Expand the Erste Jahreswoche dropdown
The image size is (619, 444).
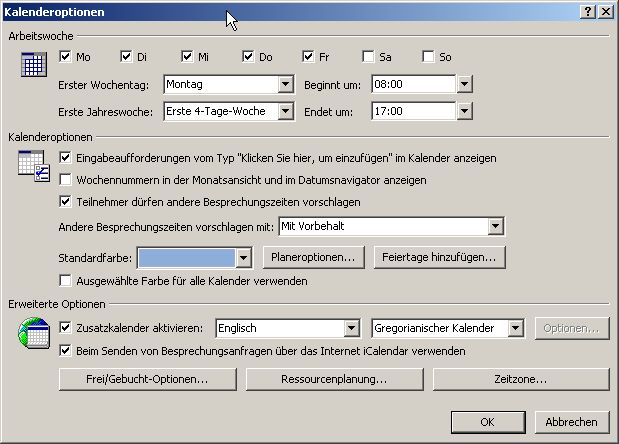click(285, 112)
